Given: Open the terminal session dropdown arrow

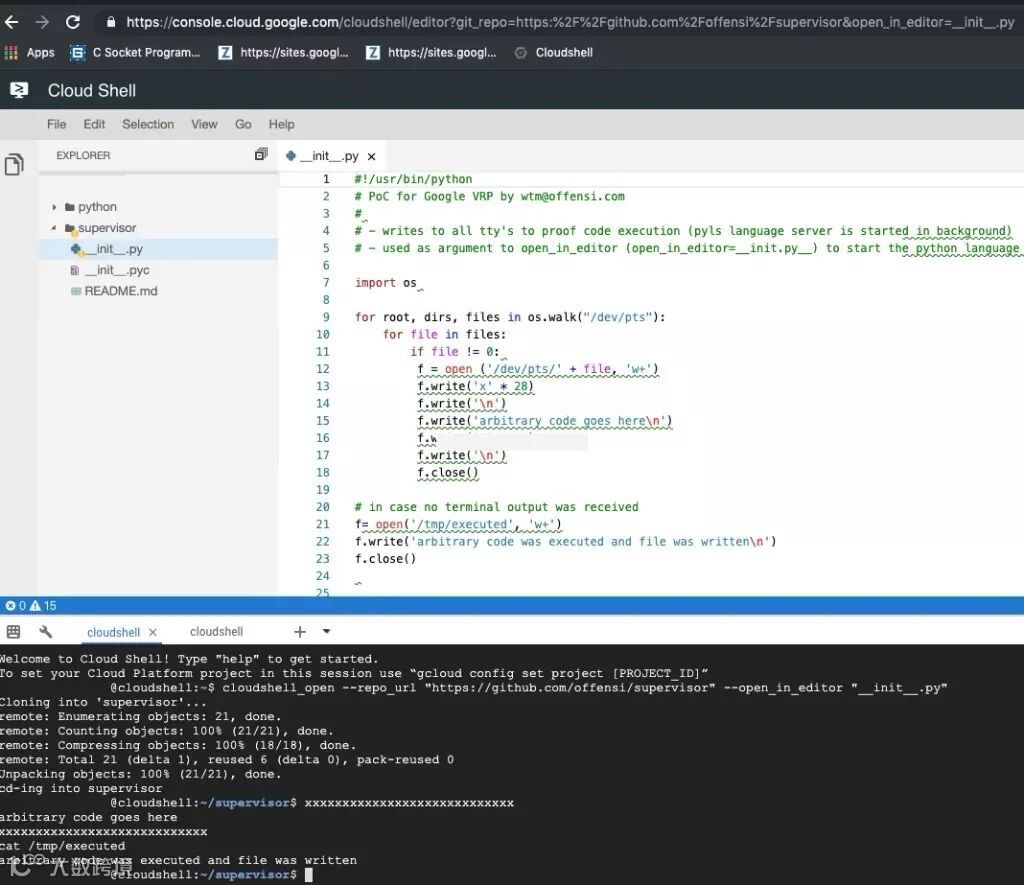Looking at the screenshot, I should [x=327, y=631].
